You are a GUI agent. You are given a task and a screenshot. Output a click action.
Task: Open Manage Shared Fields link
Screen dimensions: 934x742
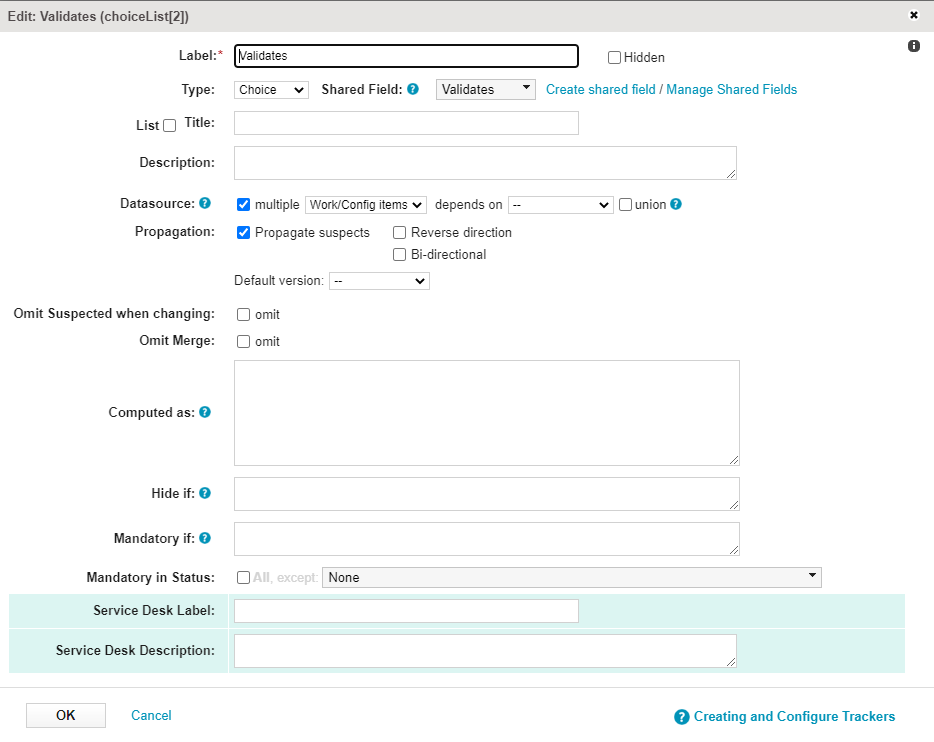[731, 89]
